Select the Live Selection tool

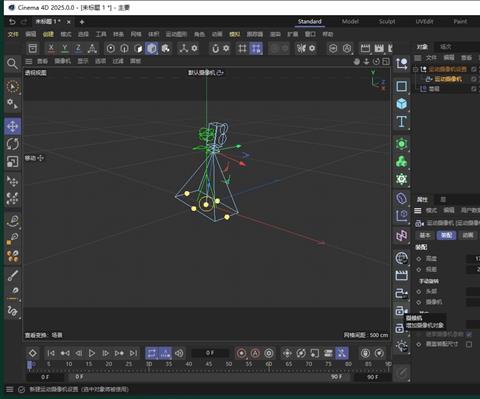click(x=12, y=87)
